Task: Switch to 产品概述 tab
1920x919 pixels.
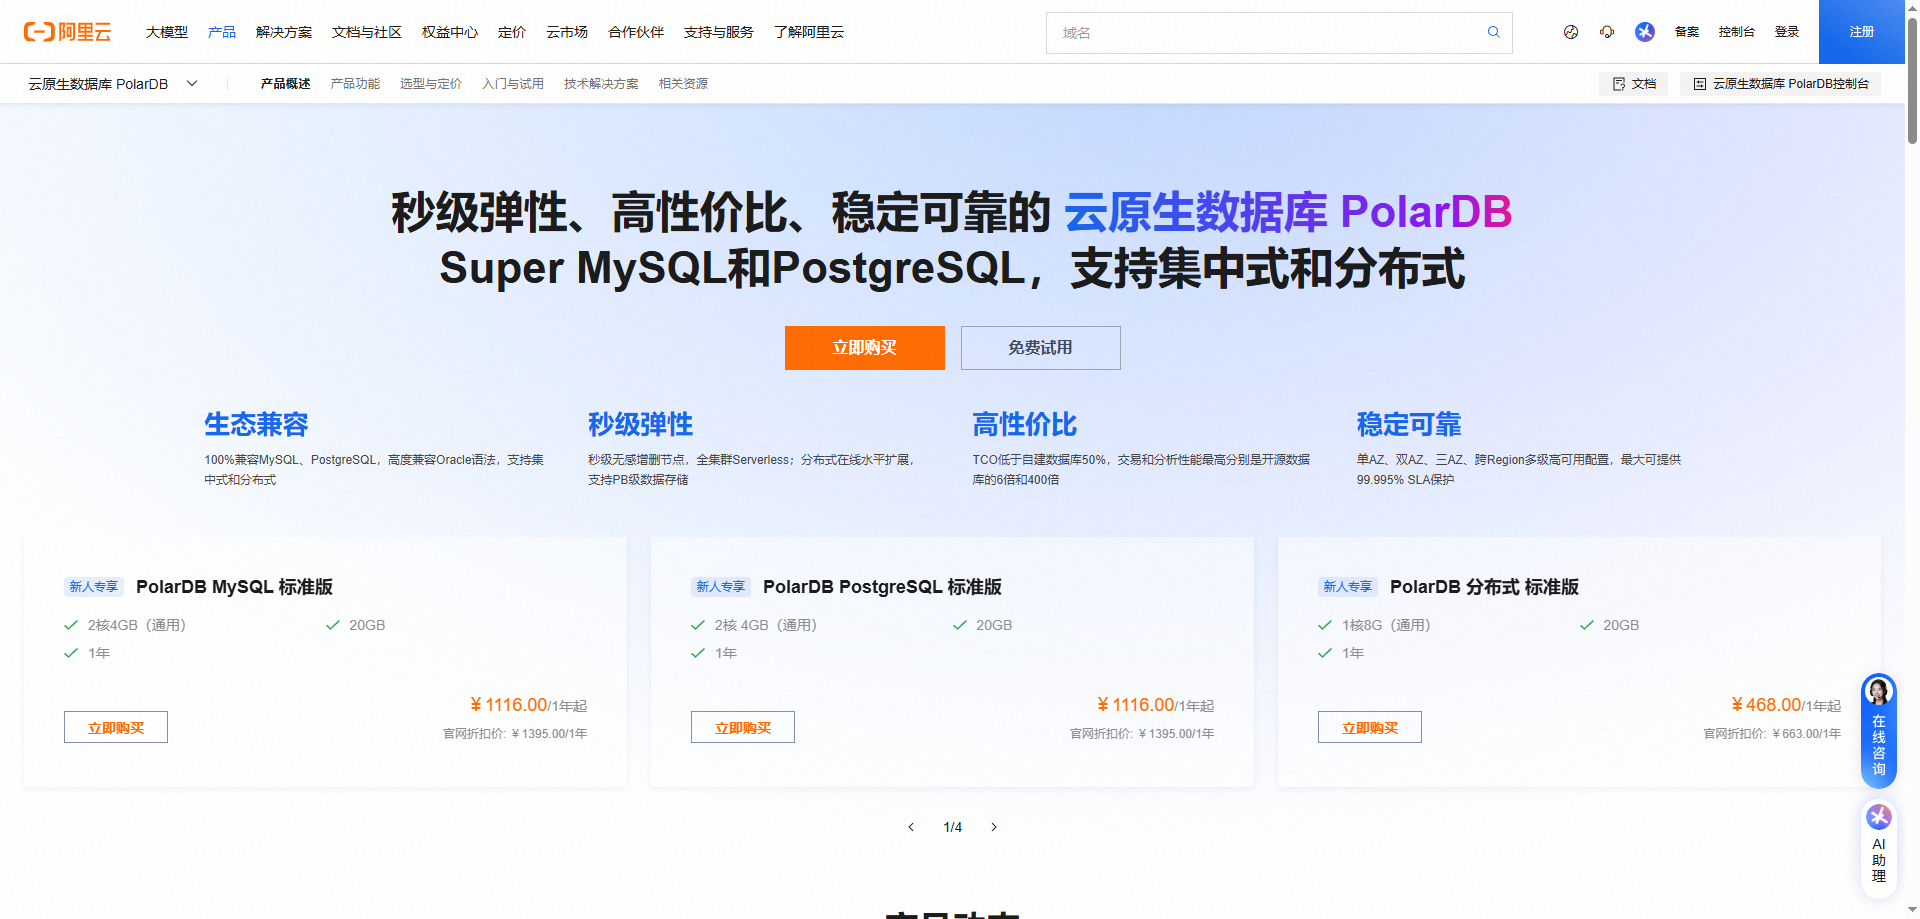Action: 286,84
